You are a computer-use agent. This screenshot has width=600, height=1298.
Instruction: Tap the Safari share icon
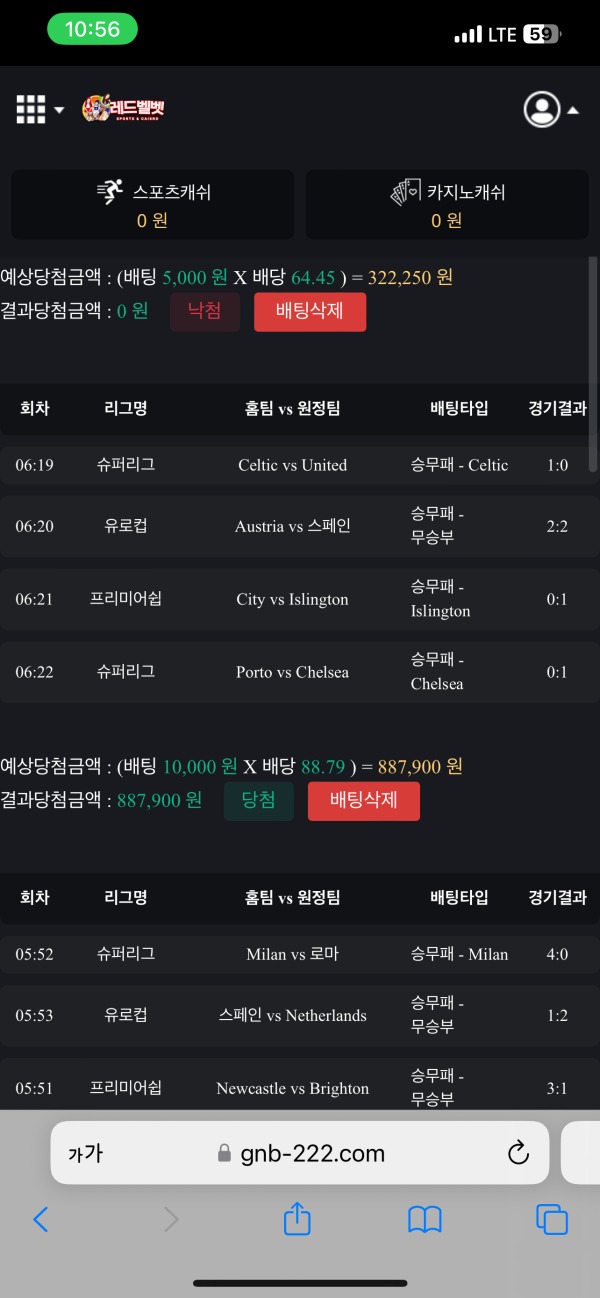[x=296, y=1220]
